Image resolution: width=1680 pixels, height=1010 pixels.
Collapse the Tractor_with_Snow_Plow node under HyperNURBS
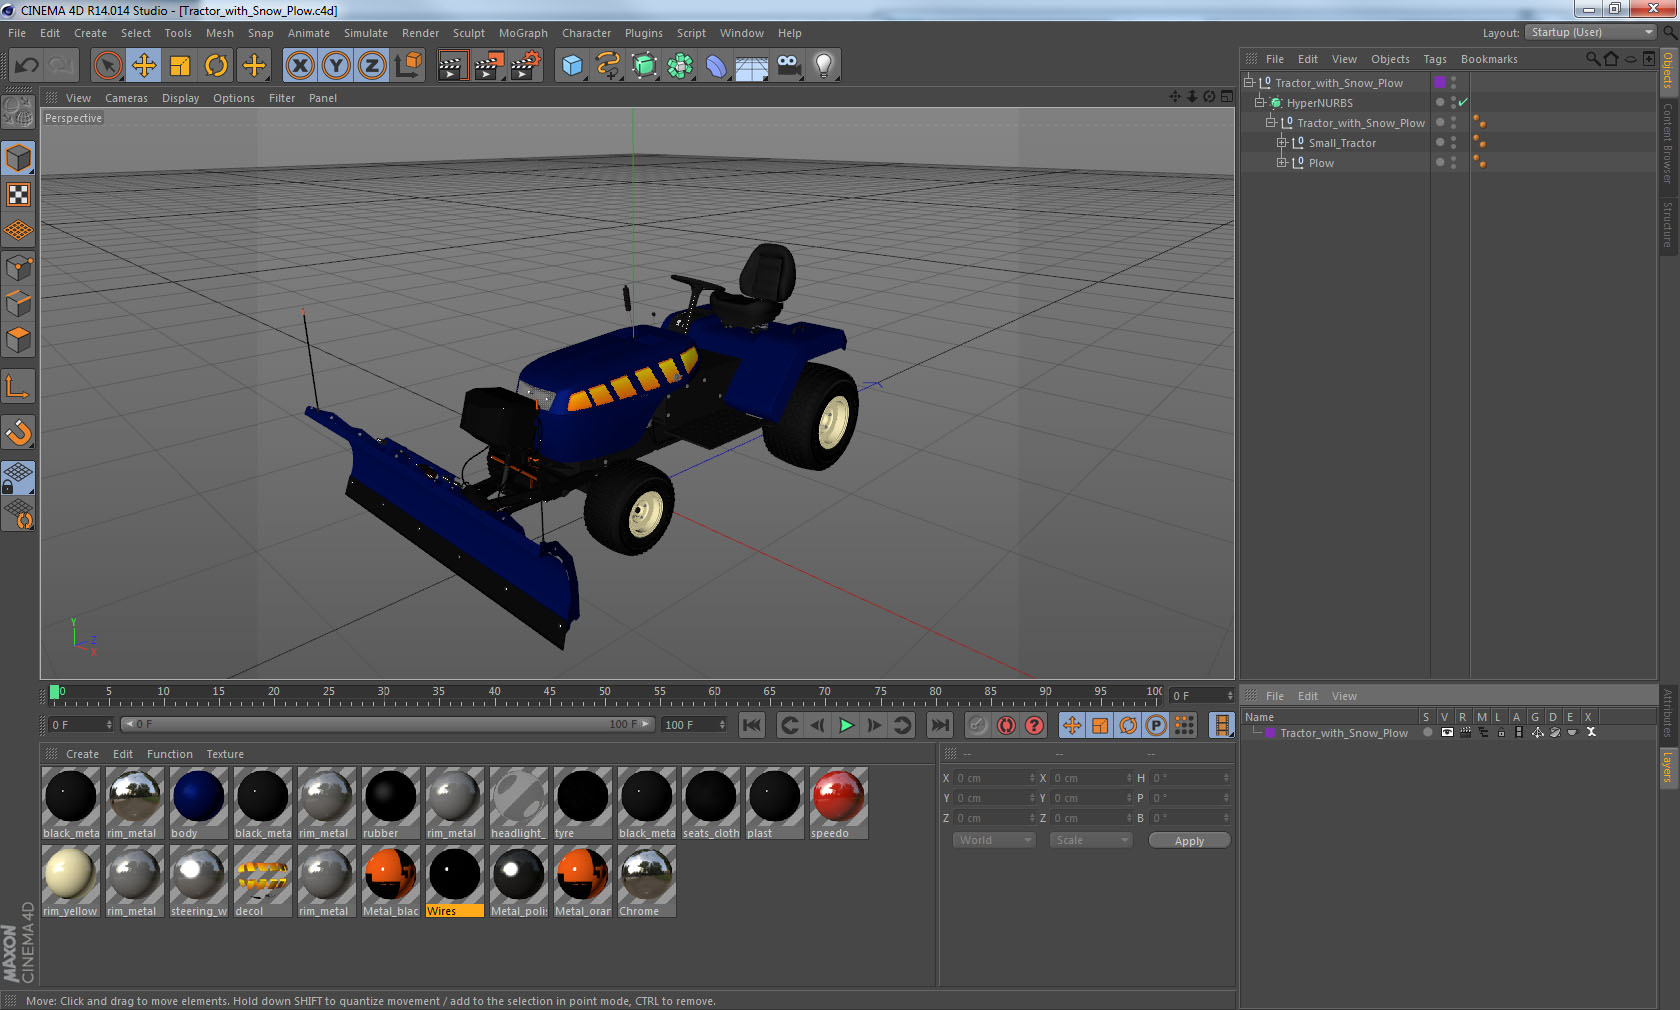coord(1270,122)
